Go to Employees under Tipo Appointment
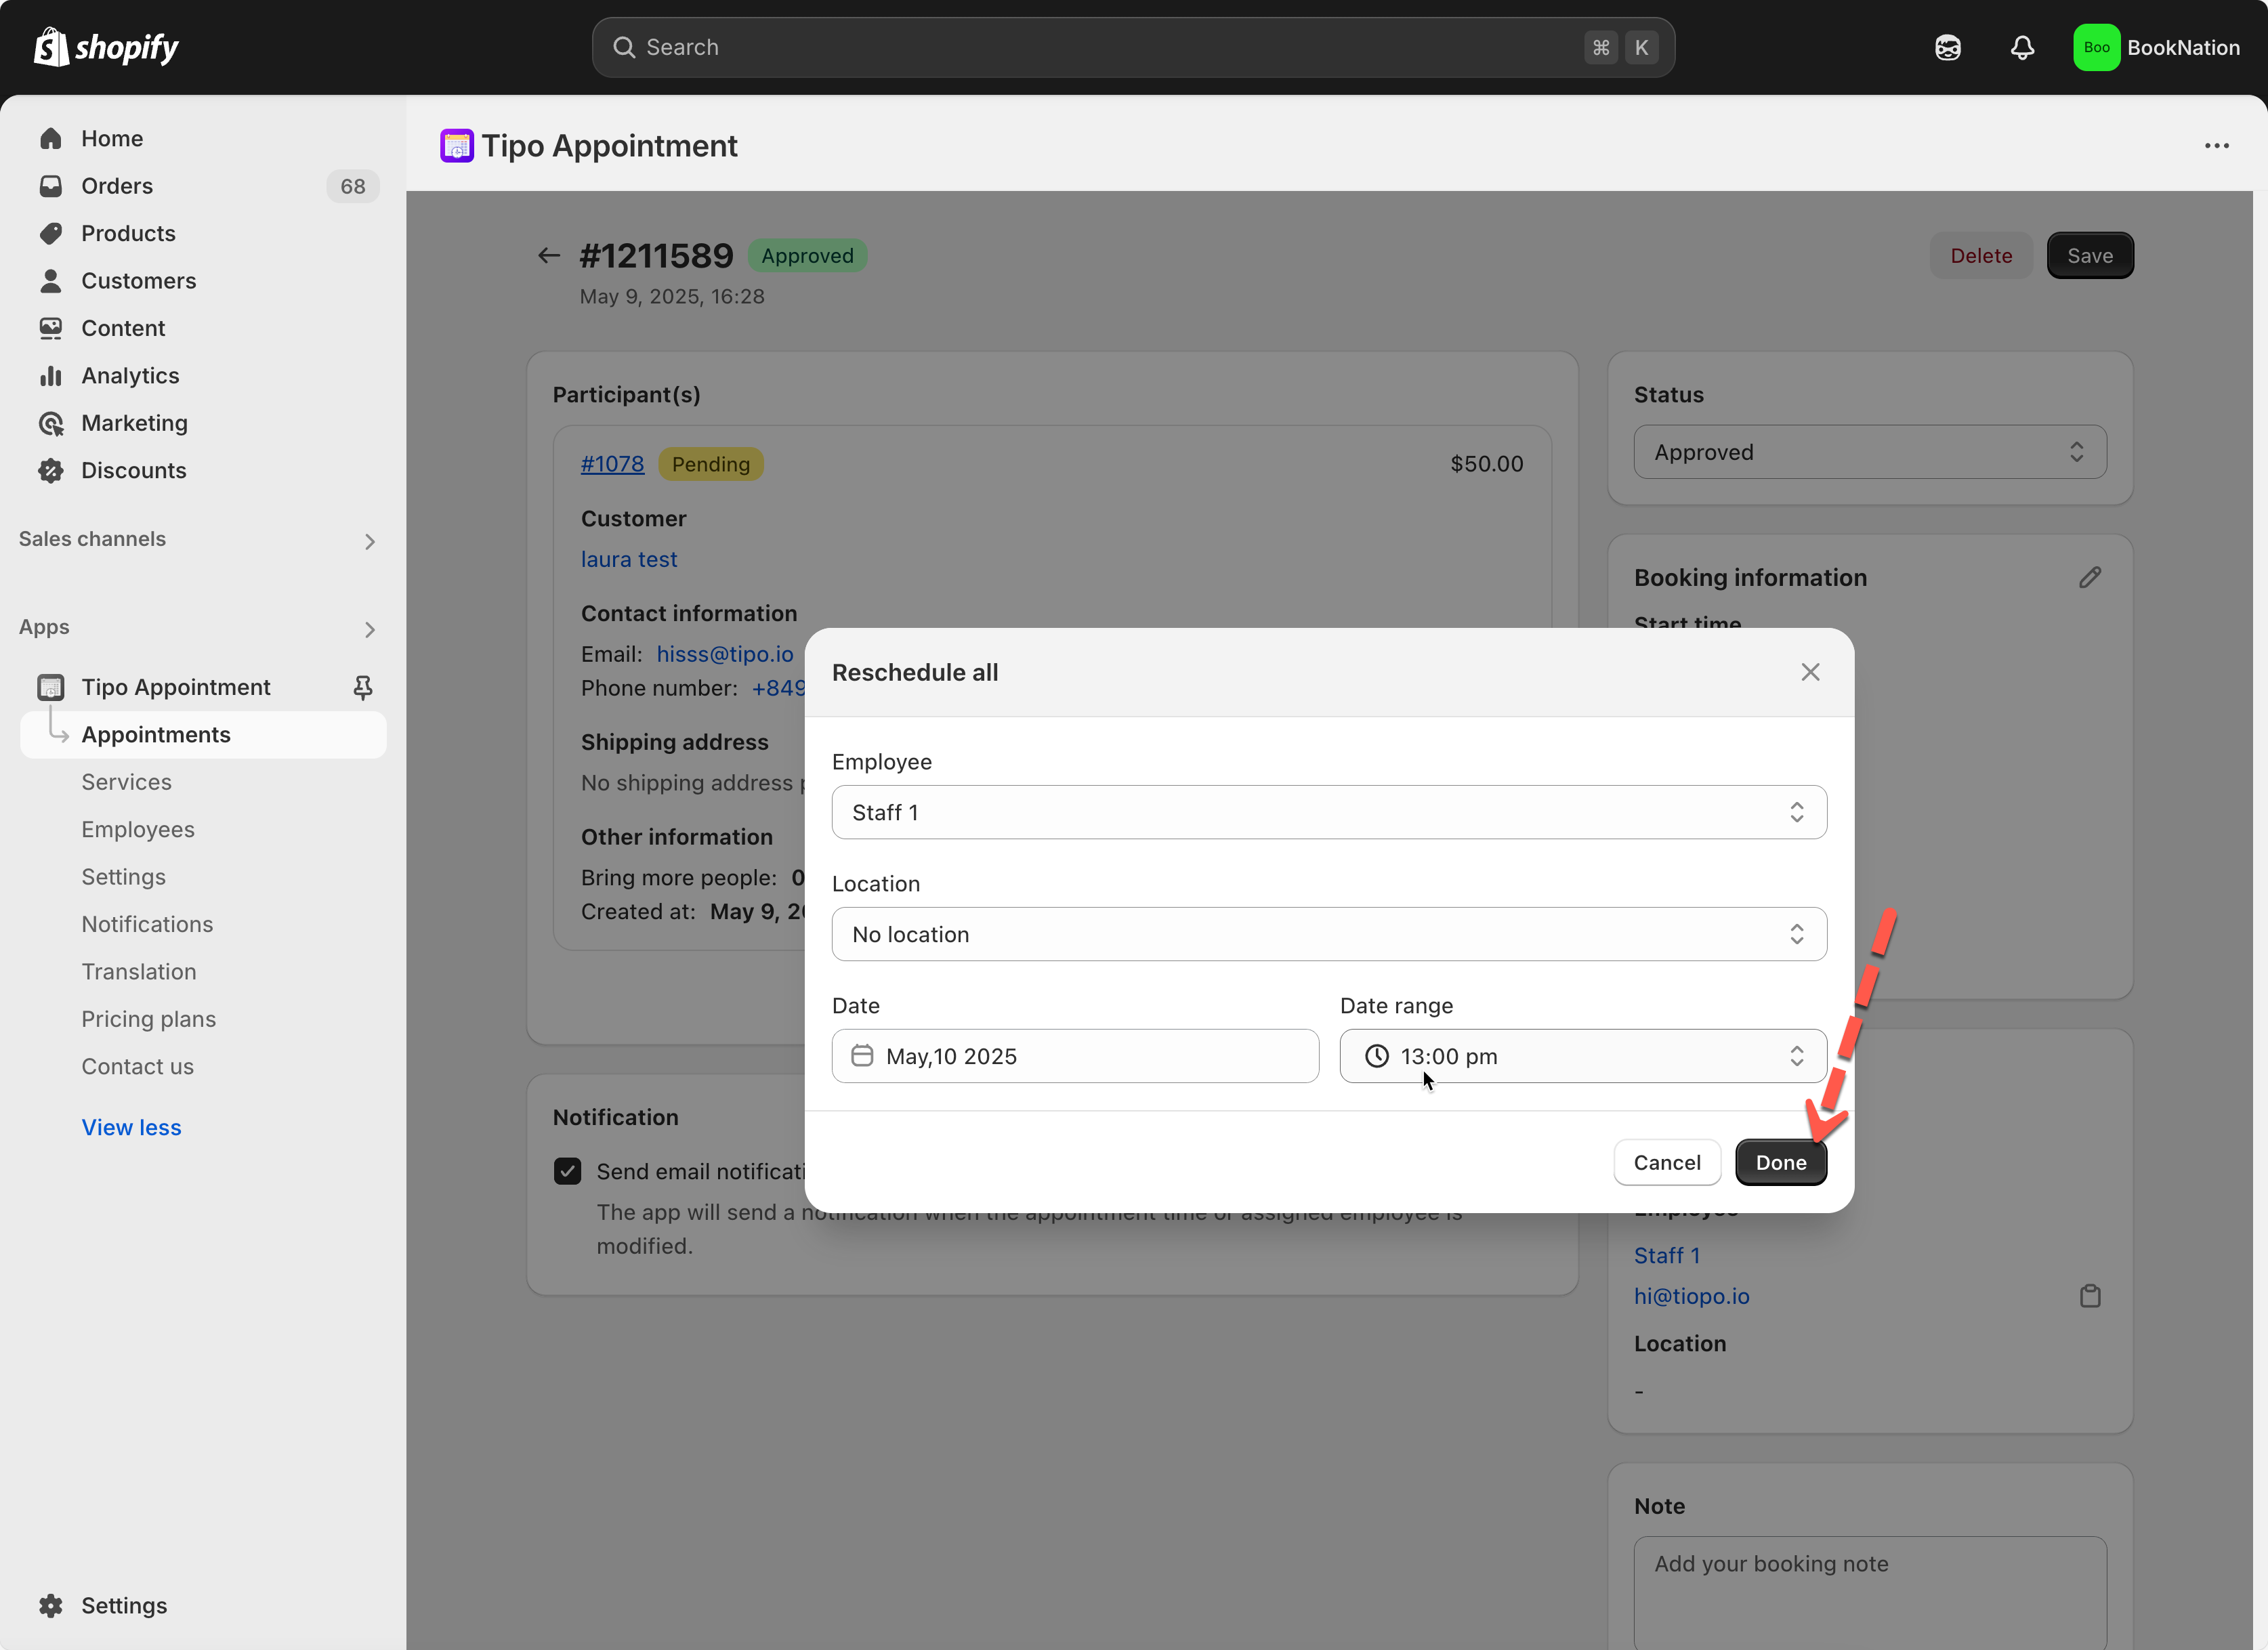 coord(138,829)
